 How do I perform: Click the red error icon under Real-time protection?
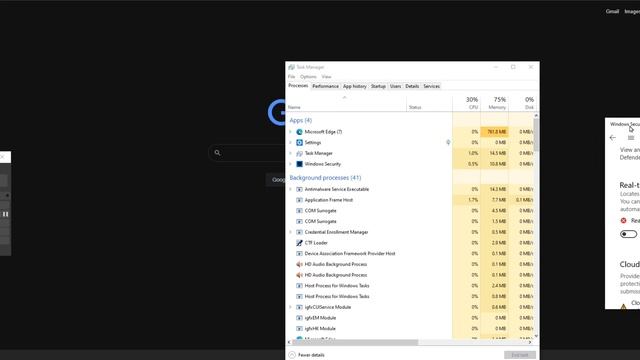623,220
